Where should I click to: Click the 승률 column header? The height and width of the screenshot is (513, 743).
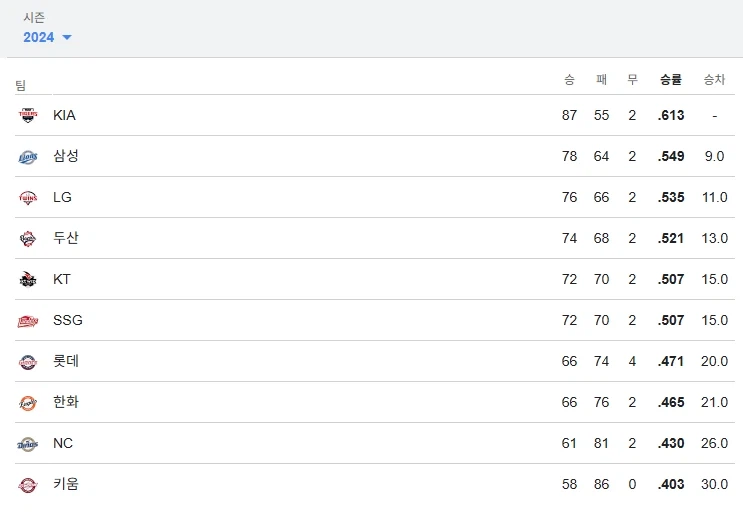coord(671,79)
